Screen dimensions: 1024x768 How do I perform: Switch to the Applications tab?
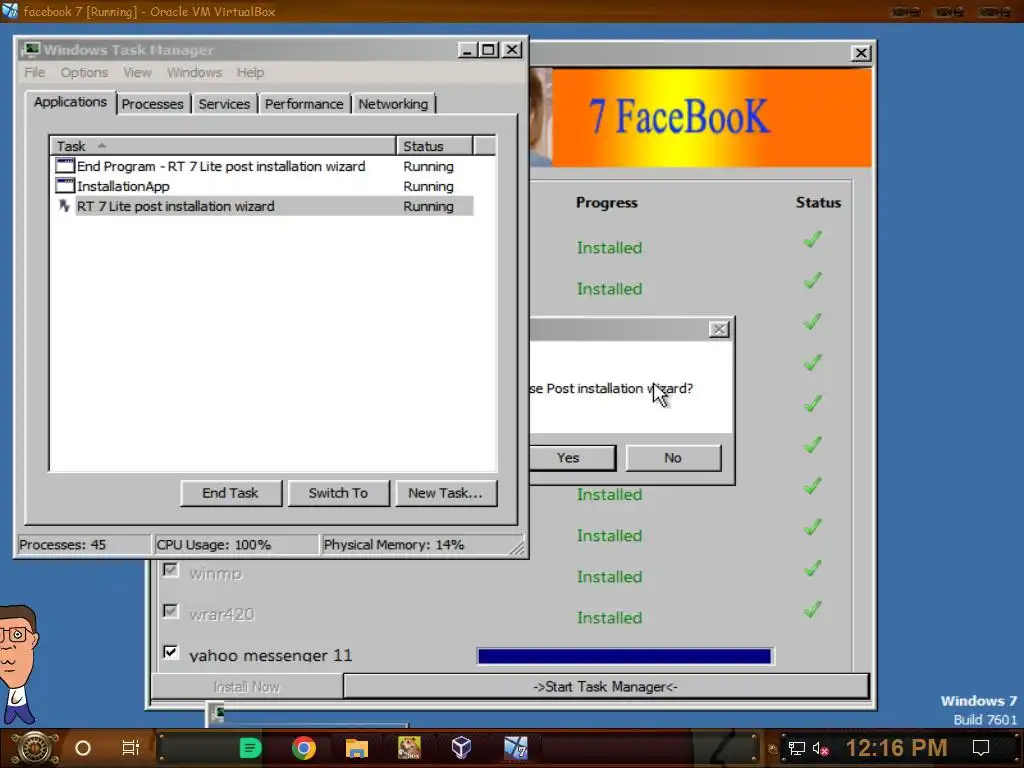point(71,102)
